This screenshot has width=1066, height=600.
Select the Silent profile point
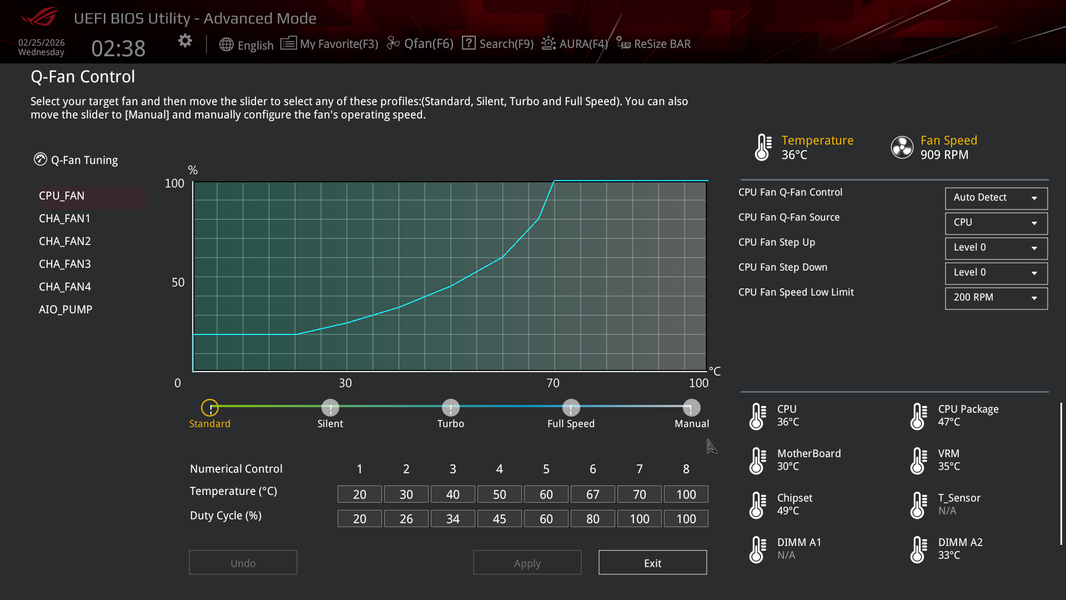[x=330, y=408]
